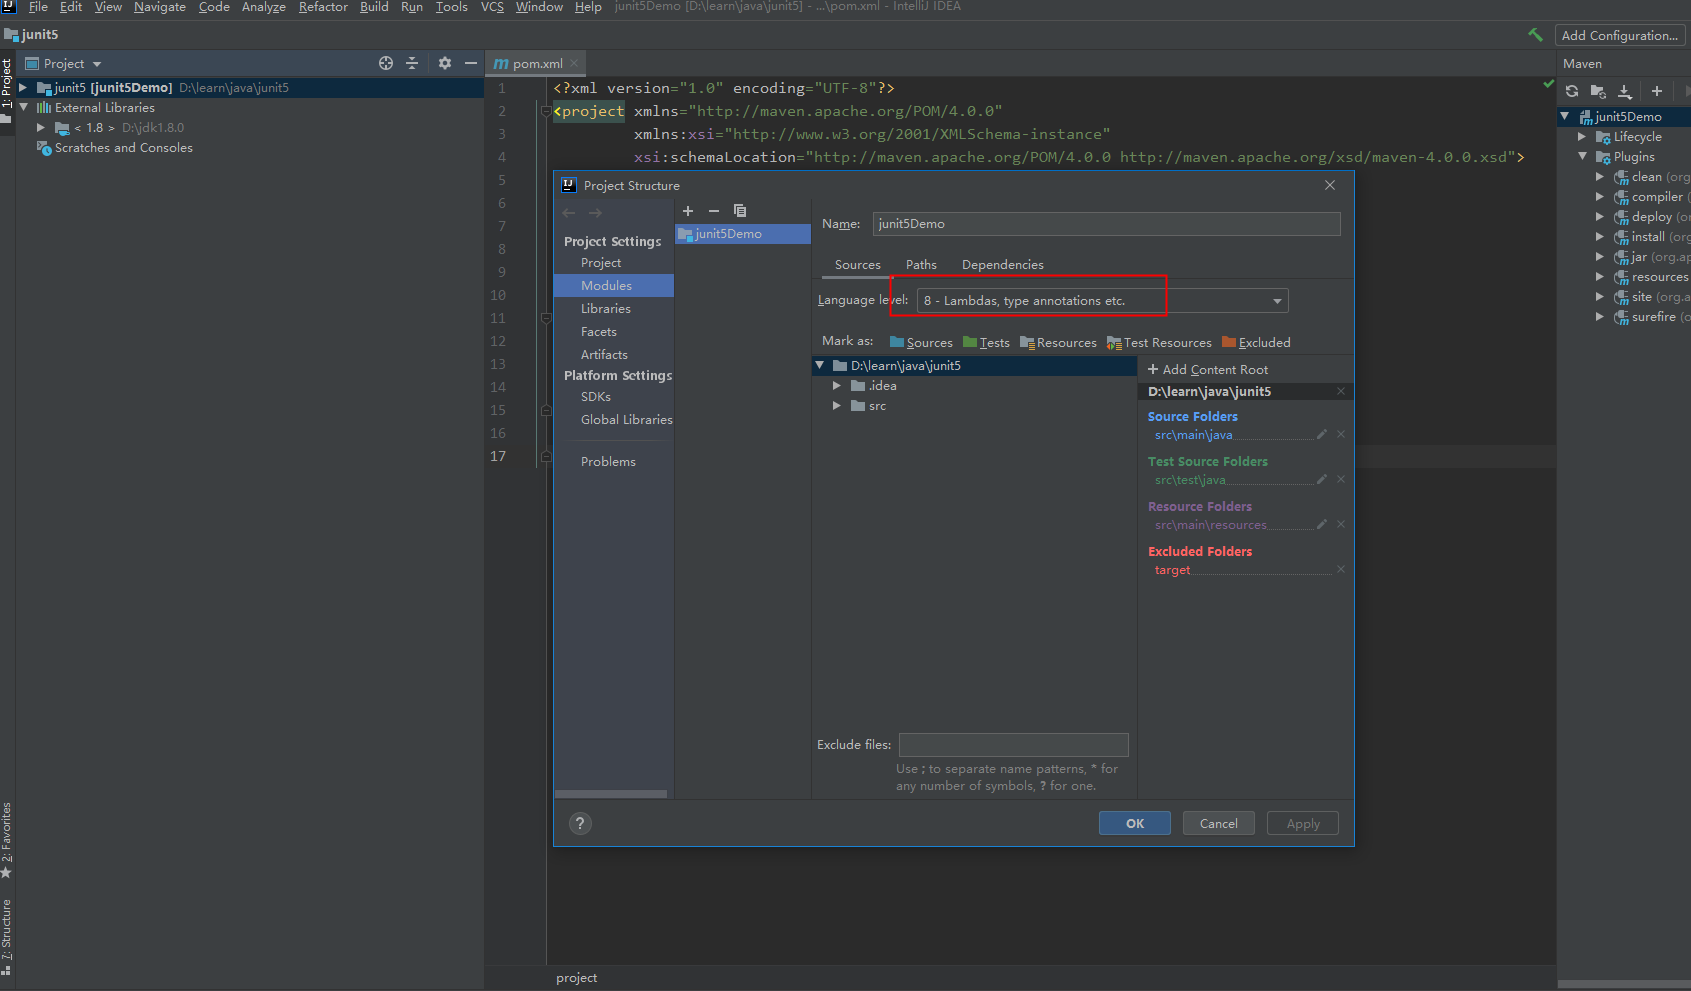This screenshot has height=991, width=1691.
Task: Click the forward arrow in Project Structure
Action: [596, 213]
